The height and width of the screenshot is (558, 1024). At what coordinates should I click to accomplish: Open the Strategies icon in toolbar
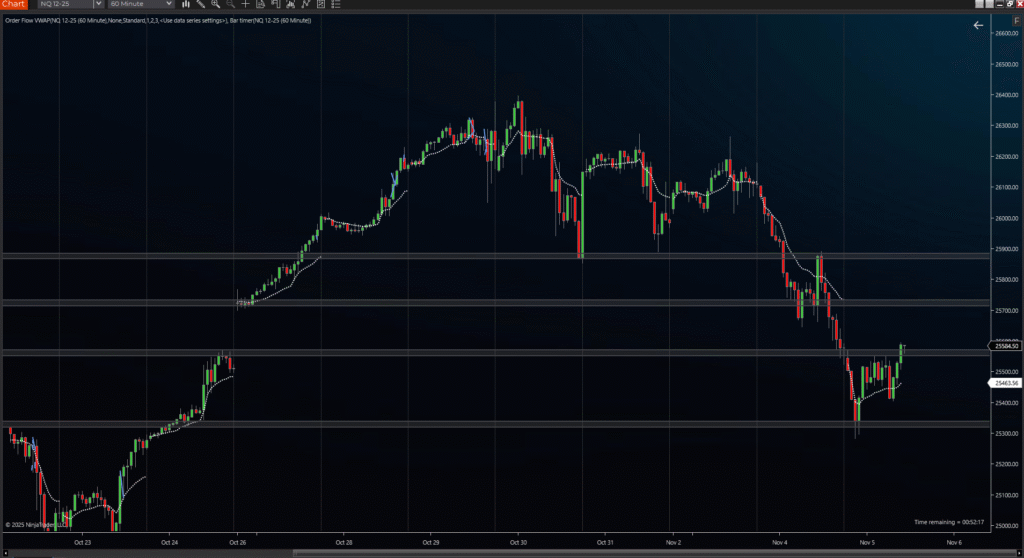point(290,4)
